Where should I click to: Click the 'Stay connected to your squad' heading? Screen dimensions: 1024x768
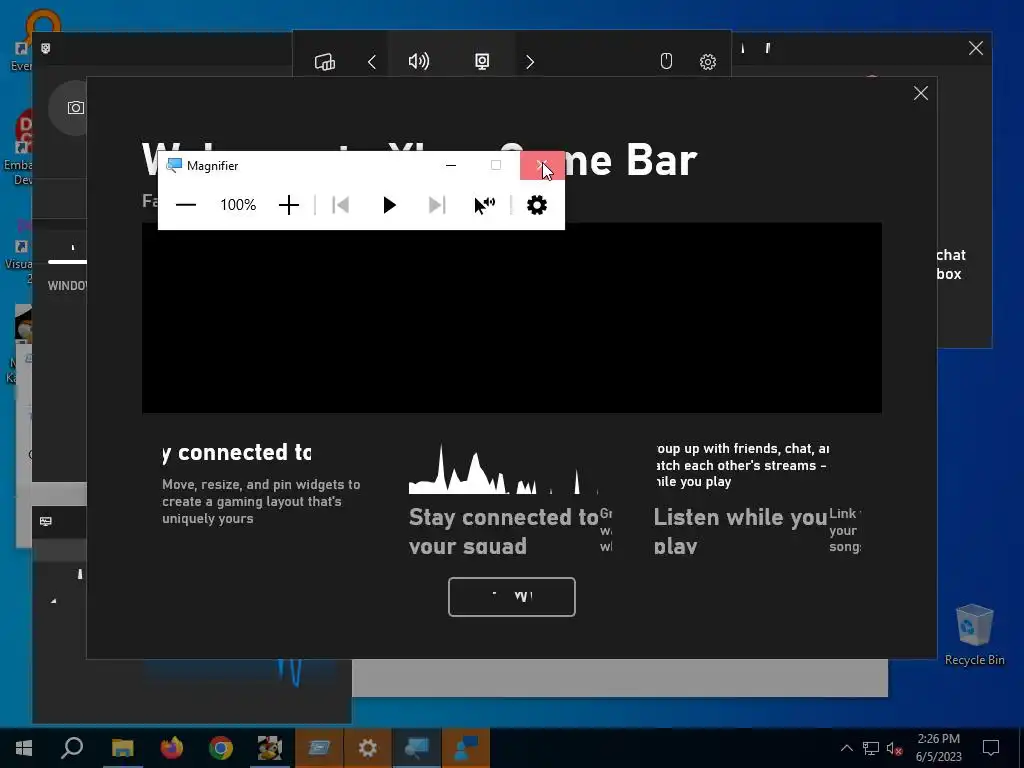coord(504,531)
